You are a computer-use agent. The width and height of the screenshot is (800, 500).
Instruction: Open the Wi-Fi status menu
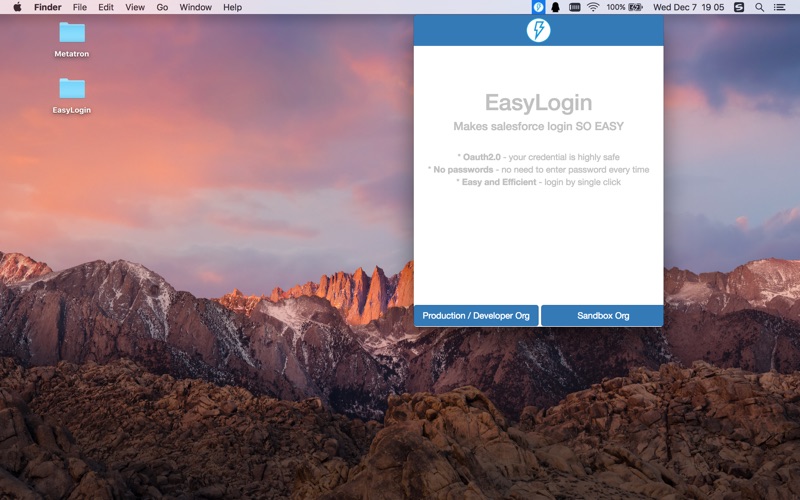[x=593, y=7]
